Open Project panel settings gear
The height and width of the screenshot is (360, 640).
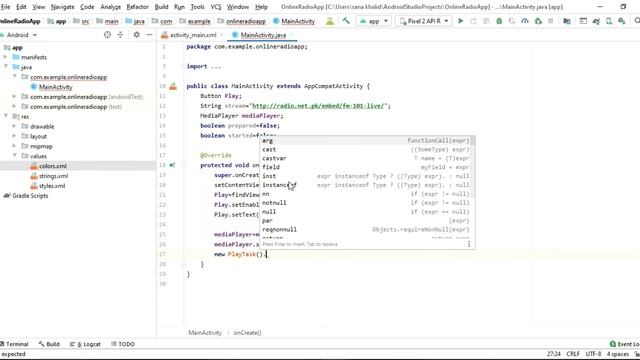pyautogui.click(x=136, y=35)
